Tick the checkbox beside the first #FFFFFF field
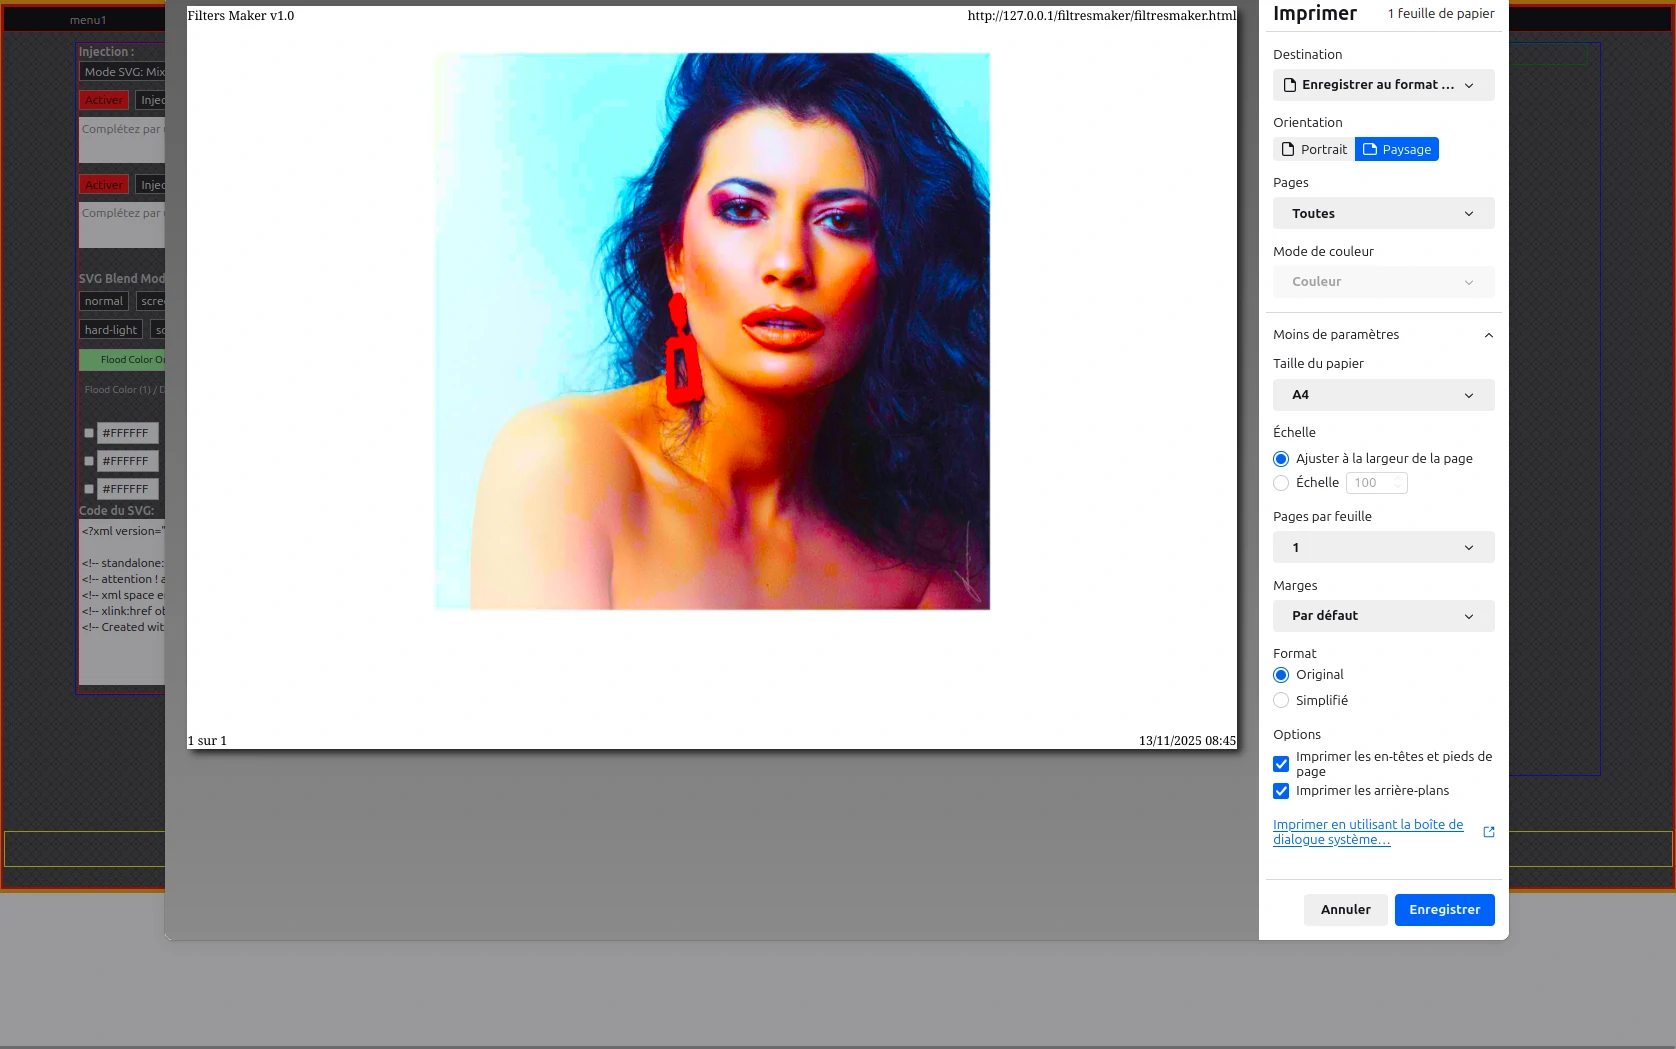 click(x=89, y=433)
